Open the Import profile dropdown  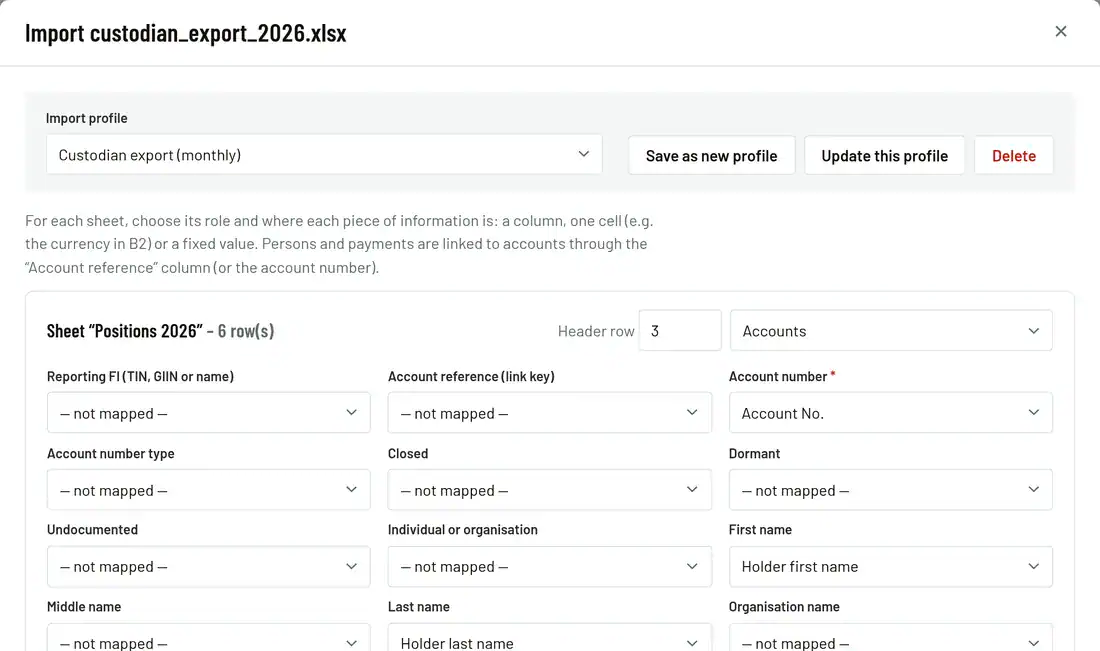click(x=324, y=154)
